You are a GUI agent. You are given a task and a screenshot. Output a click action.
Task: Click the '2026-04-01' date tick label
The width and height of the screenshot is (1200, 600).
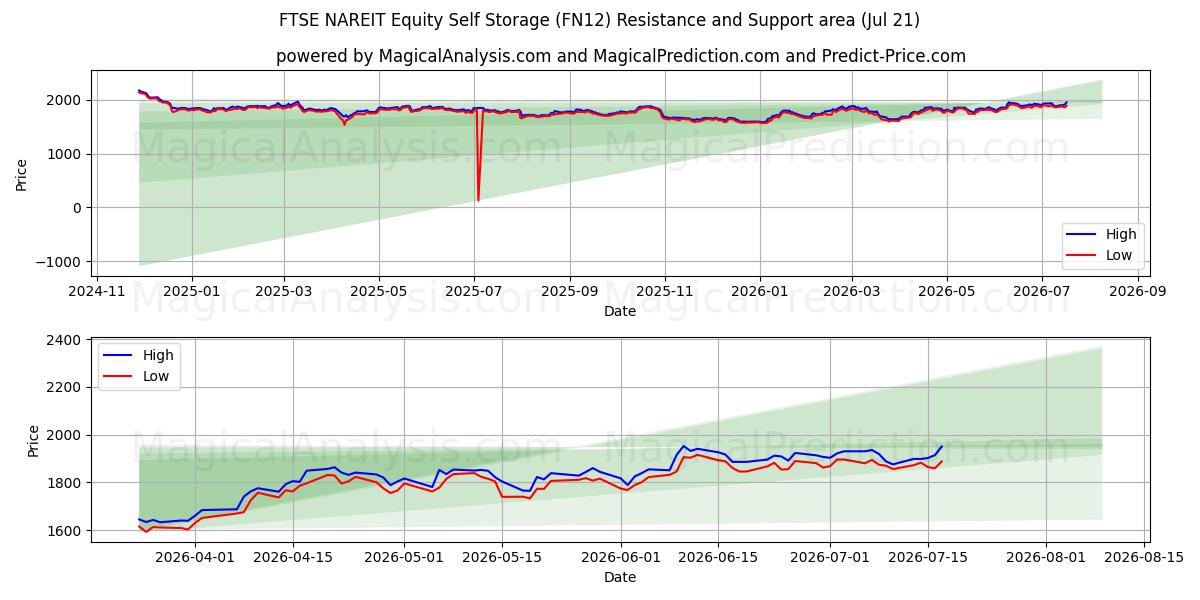click(x=194, y=557)
